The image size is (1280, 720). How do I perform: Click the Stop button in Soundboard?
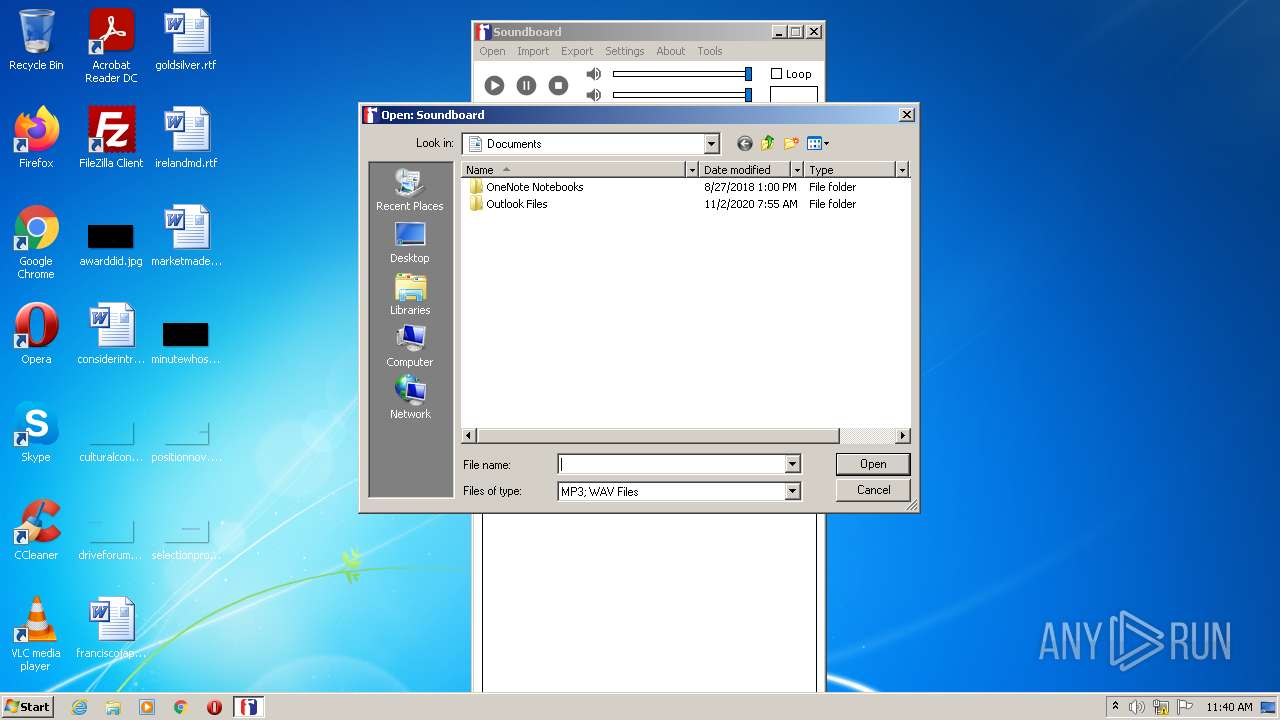(x=558, y=86)
